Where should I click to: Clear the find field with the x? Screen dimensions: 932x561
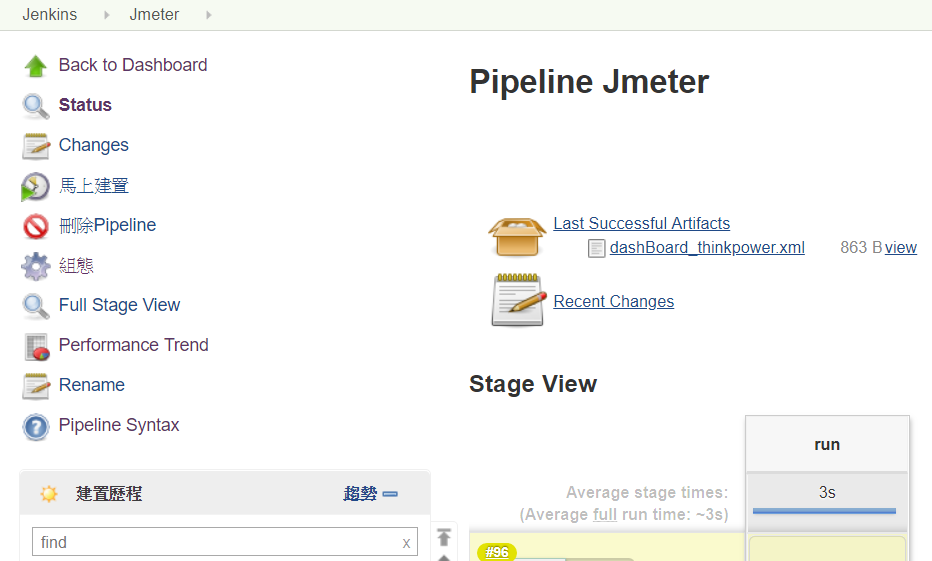tap(406, 543)
